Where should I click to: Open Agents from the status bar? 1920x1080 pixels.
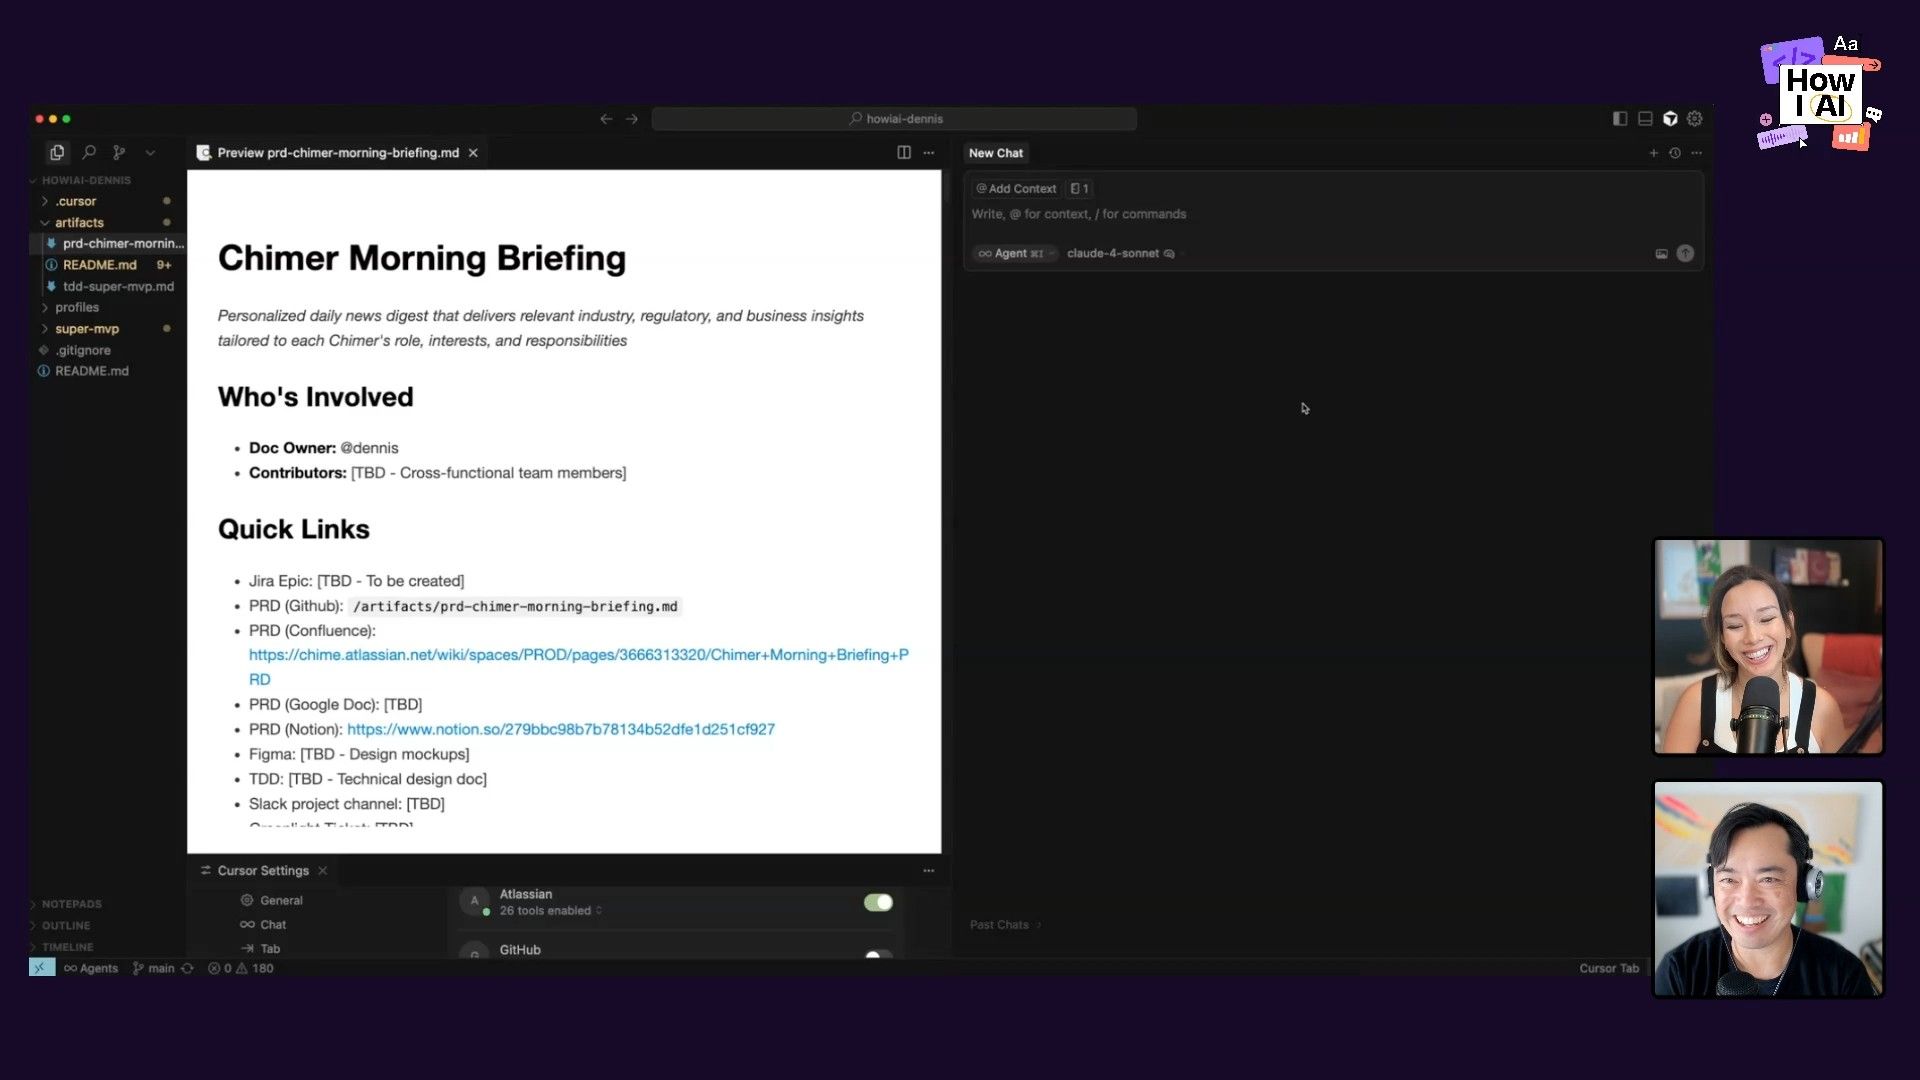pyautogui.click(x=90, y=968)
